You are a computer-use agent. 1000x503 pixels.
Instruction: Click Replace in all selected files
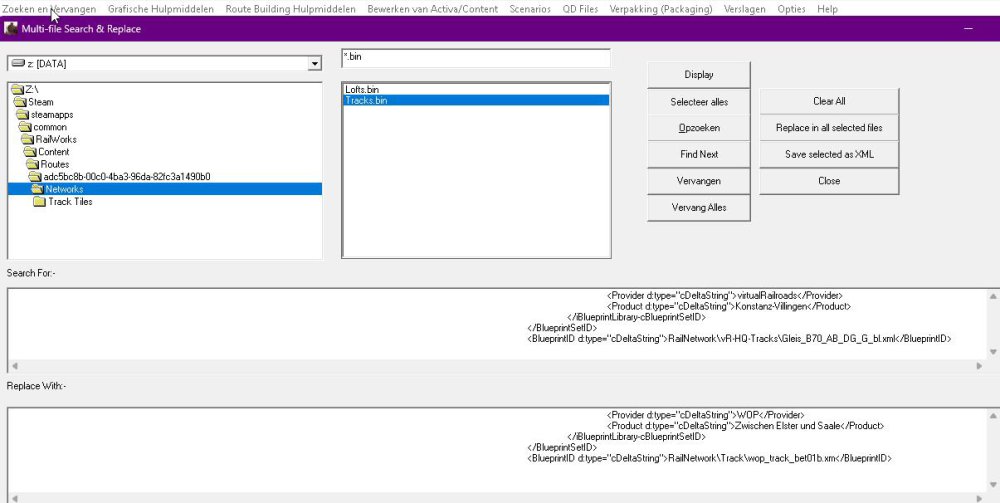tap(828, 128)
